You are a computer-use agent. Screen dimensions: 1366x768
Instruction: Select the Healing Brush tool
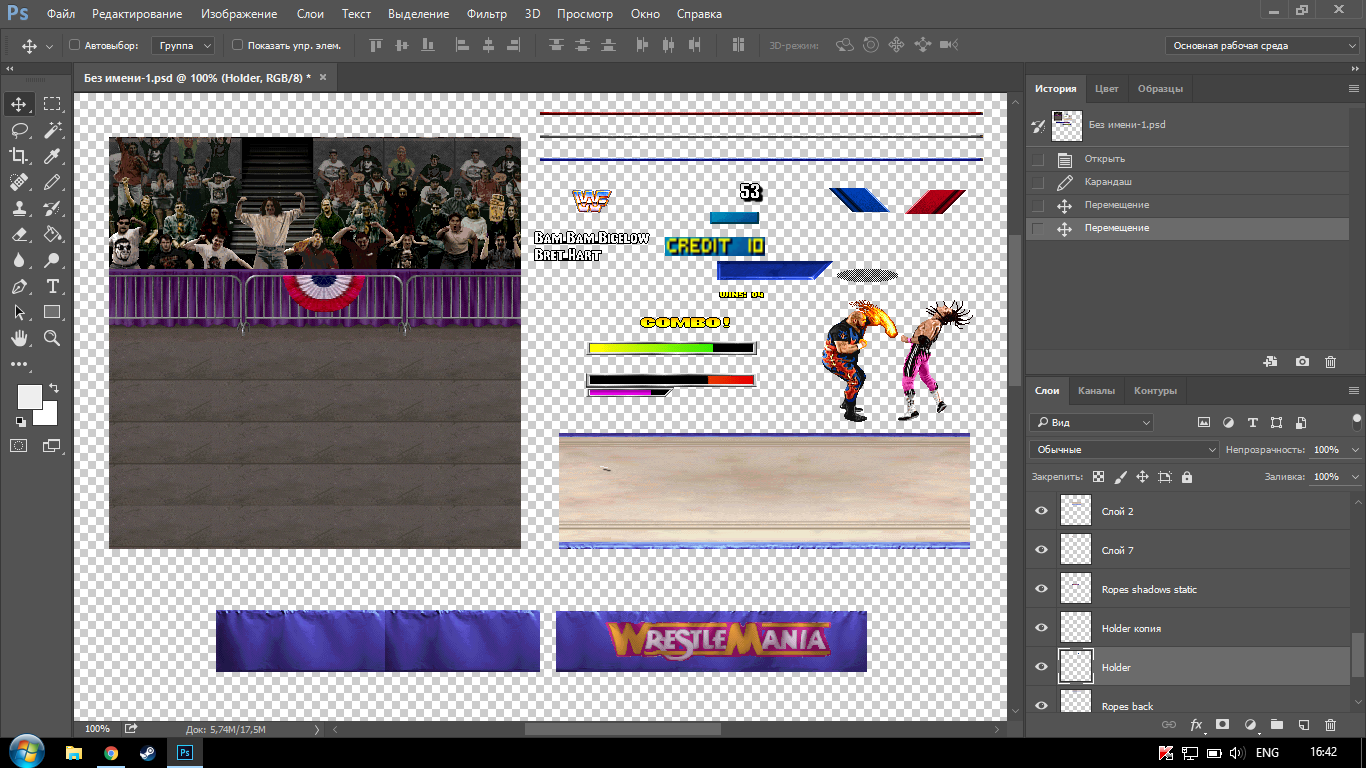(19, 182)
